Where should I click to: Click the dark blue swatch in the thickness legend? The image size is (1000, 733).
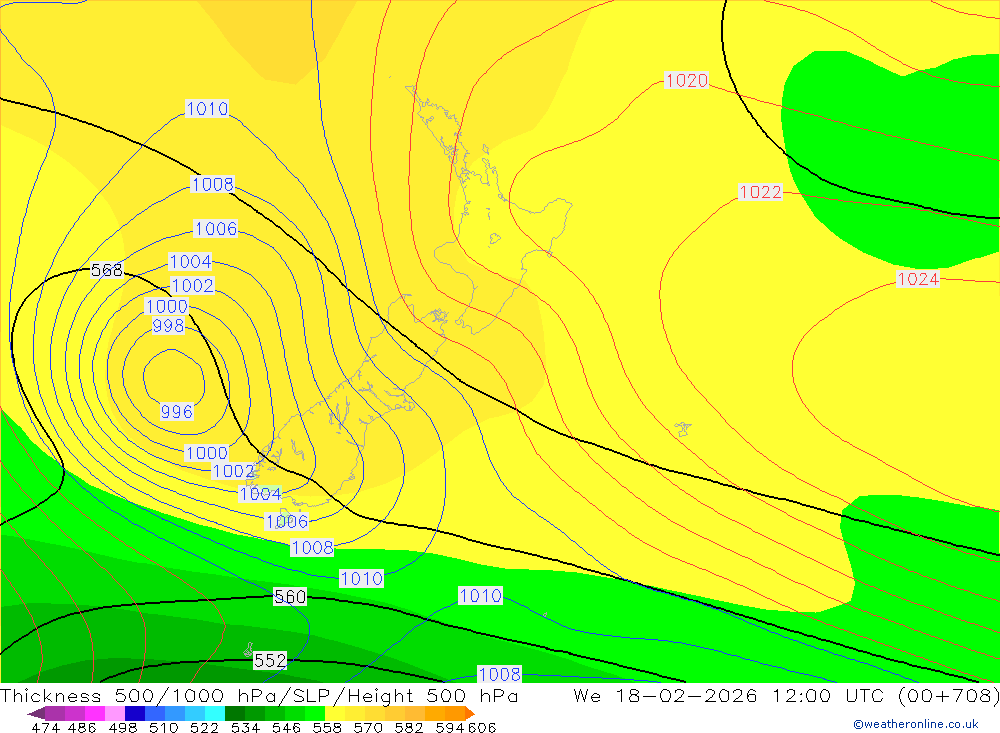[135, 713]
